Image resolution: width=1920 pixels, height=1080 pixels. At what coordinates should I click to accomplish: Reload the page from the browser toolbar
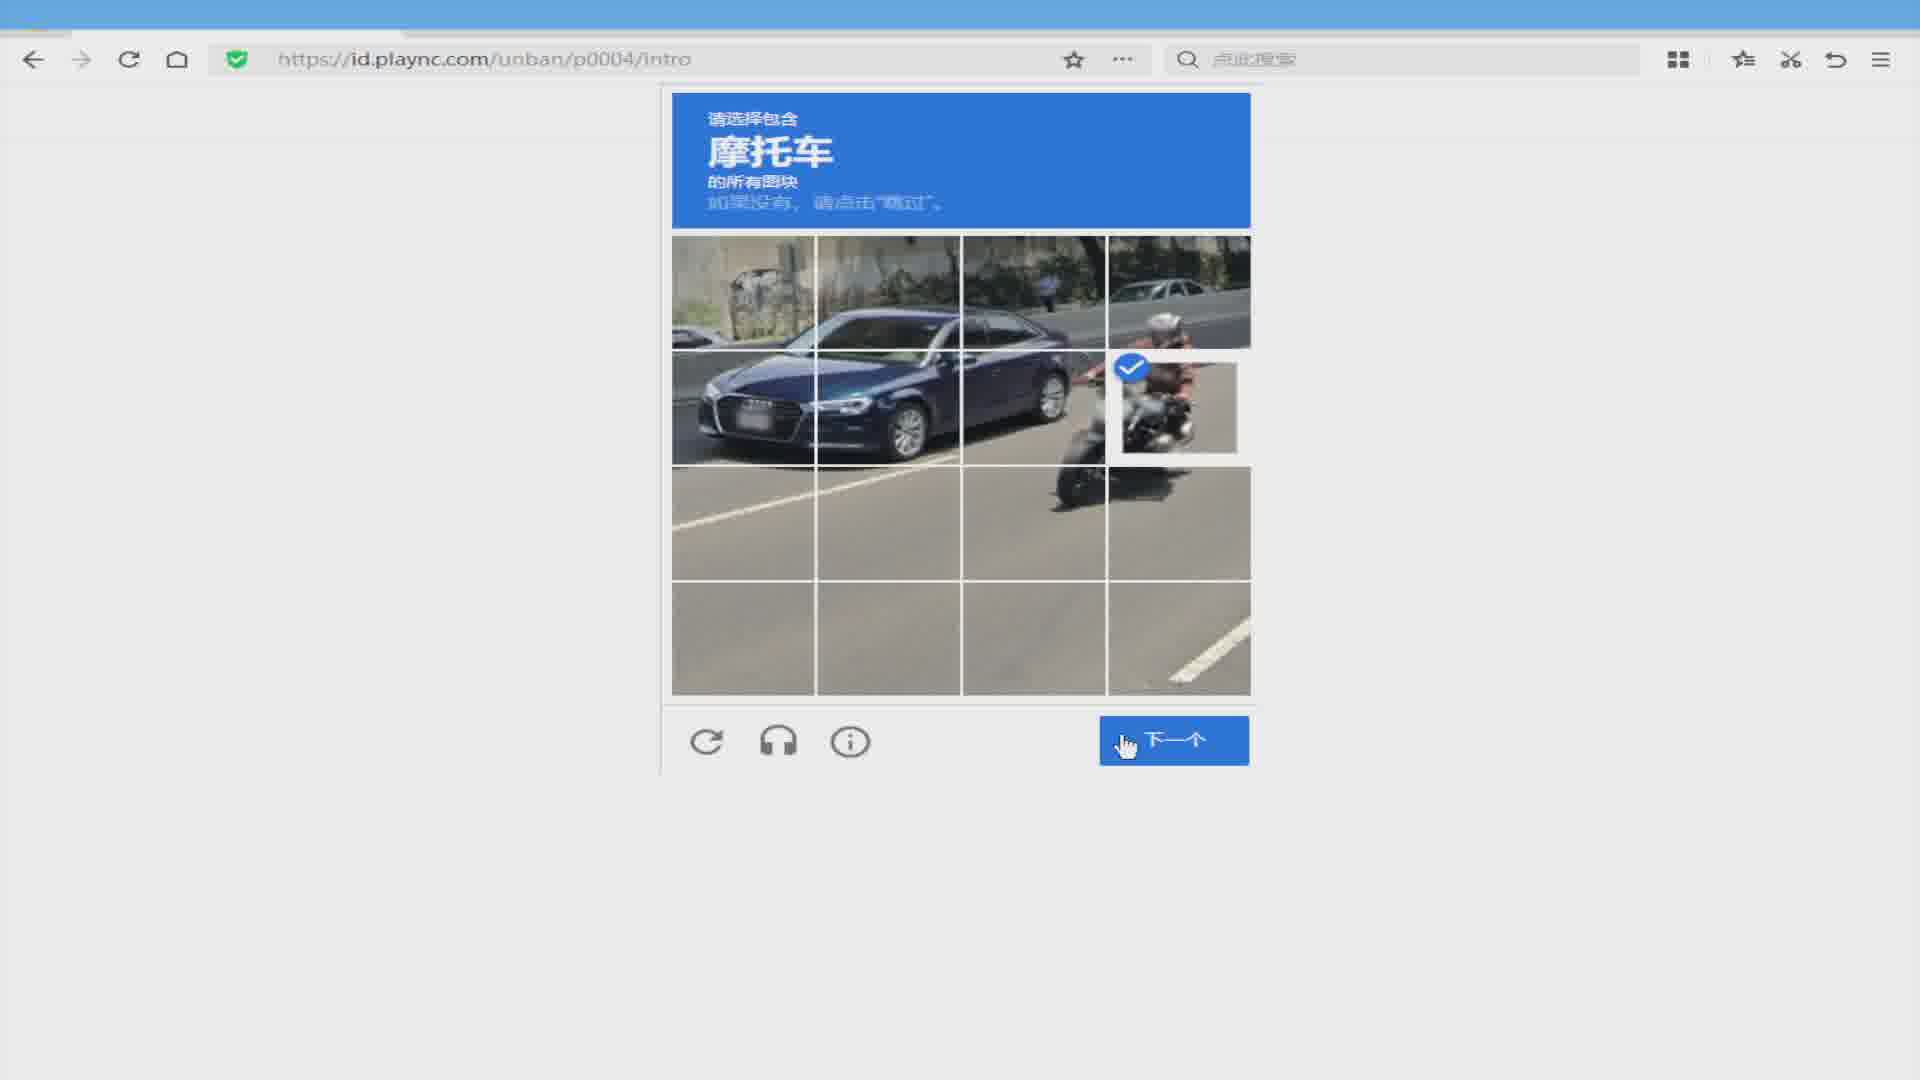(129, 60)
